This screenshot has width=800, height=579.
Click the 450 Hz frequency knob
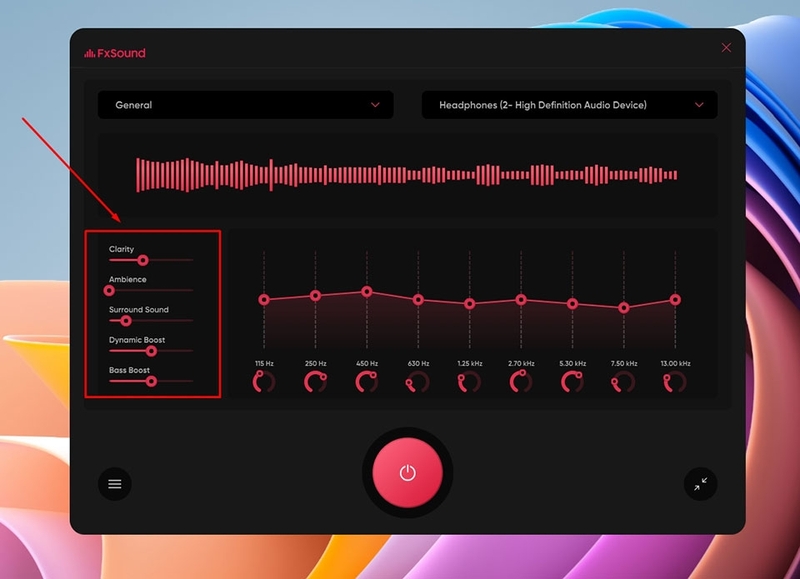click(x=367, y=382)
